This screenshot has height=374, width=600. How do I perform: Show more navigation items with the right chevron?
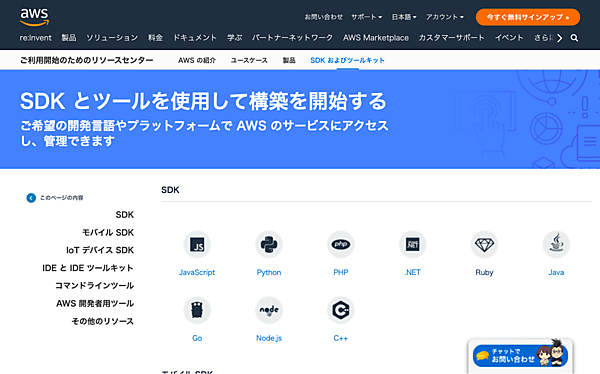point(560,38)
